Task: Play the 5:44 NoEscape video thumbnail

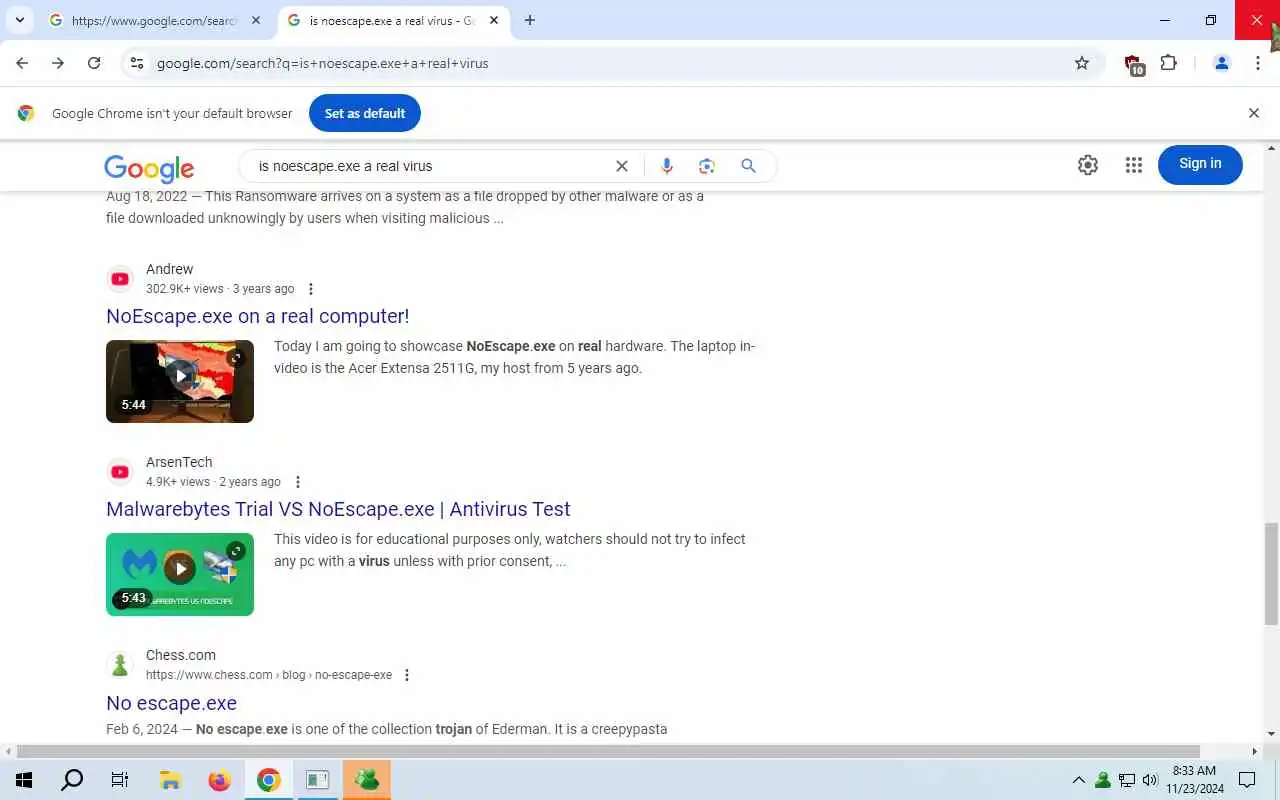Action: (x=180, y=381)
